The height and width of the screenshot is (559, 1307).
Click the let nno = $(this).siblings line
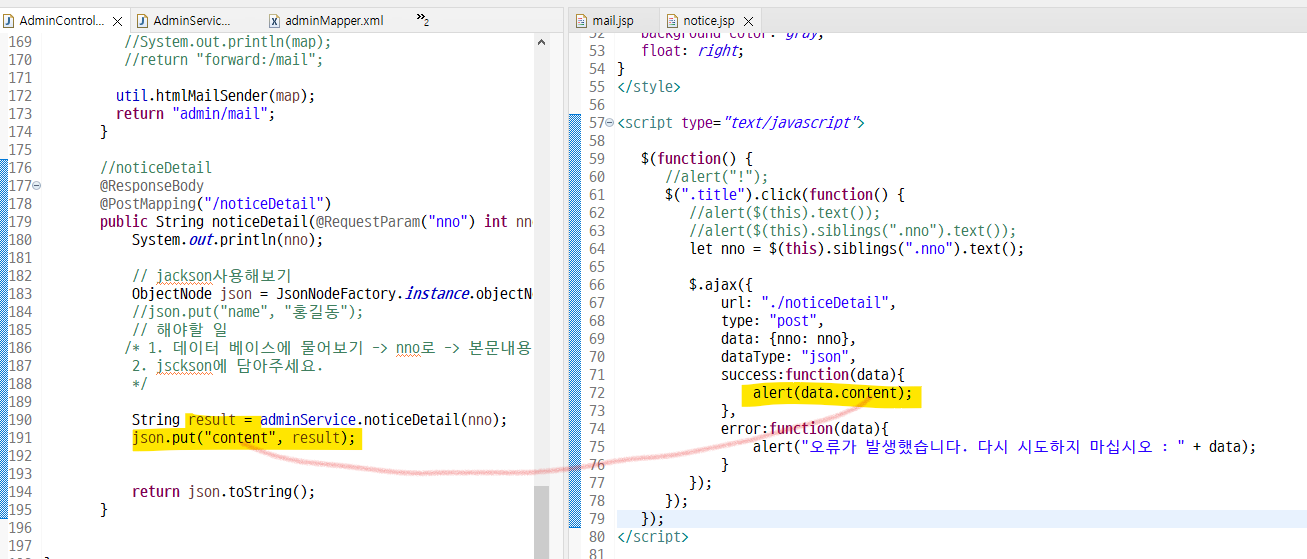pyautogui.click(x=857, y=249)
